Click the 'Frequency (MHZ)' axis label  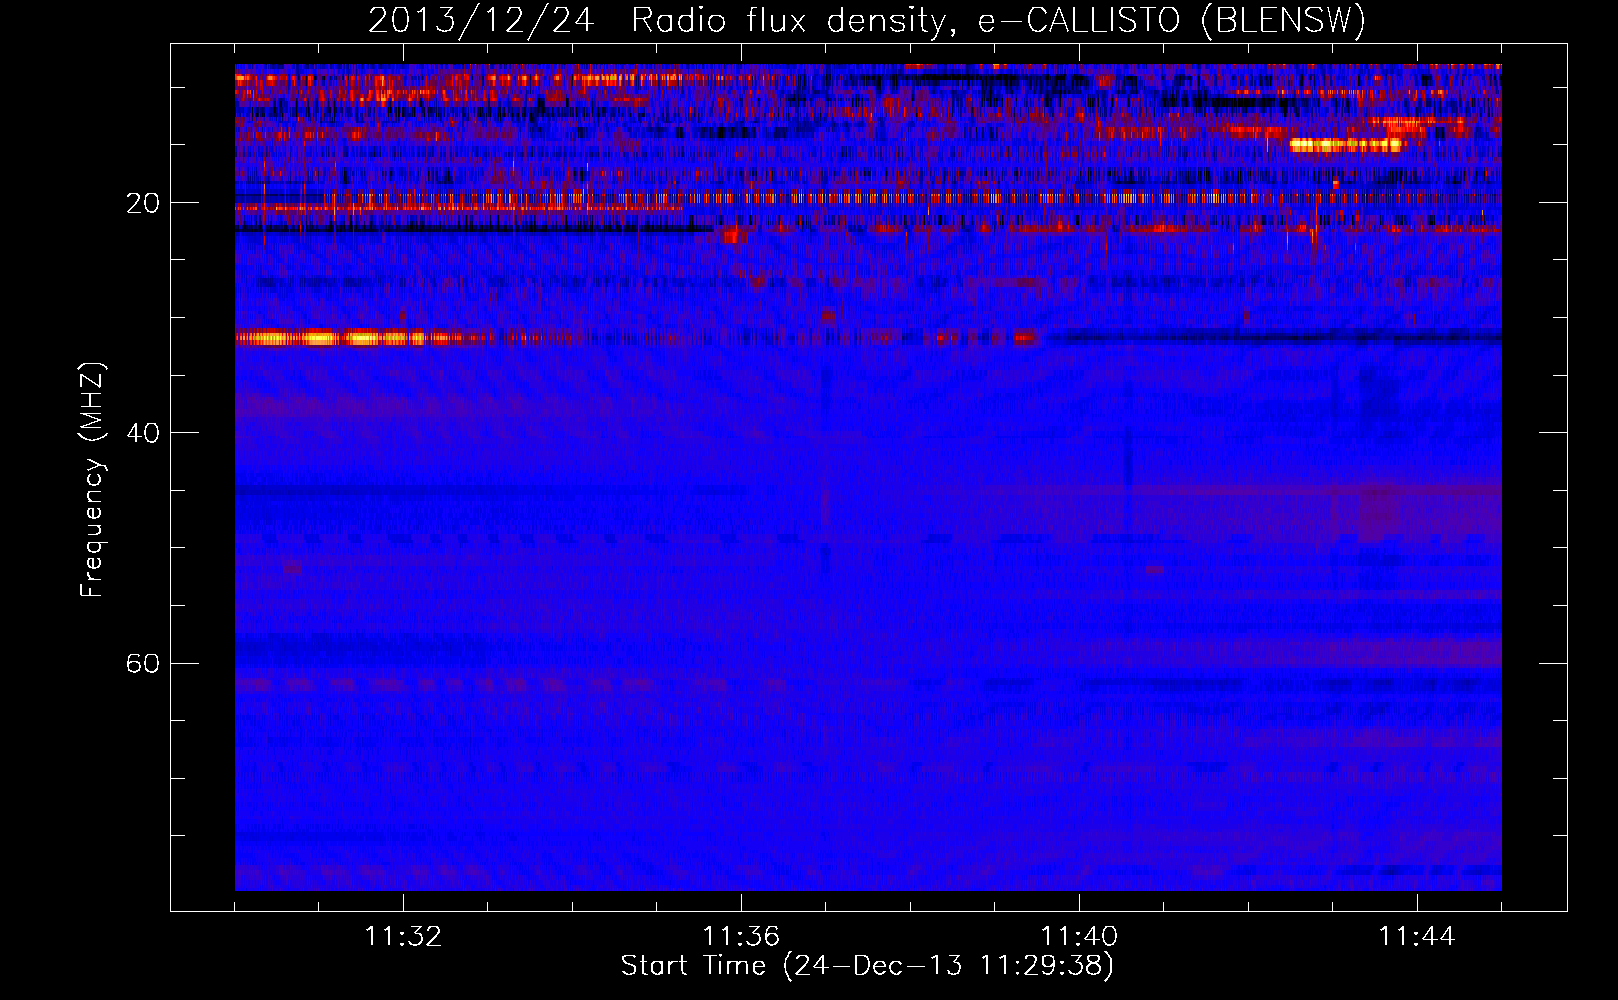tap(92, 479)
